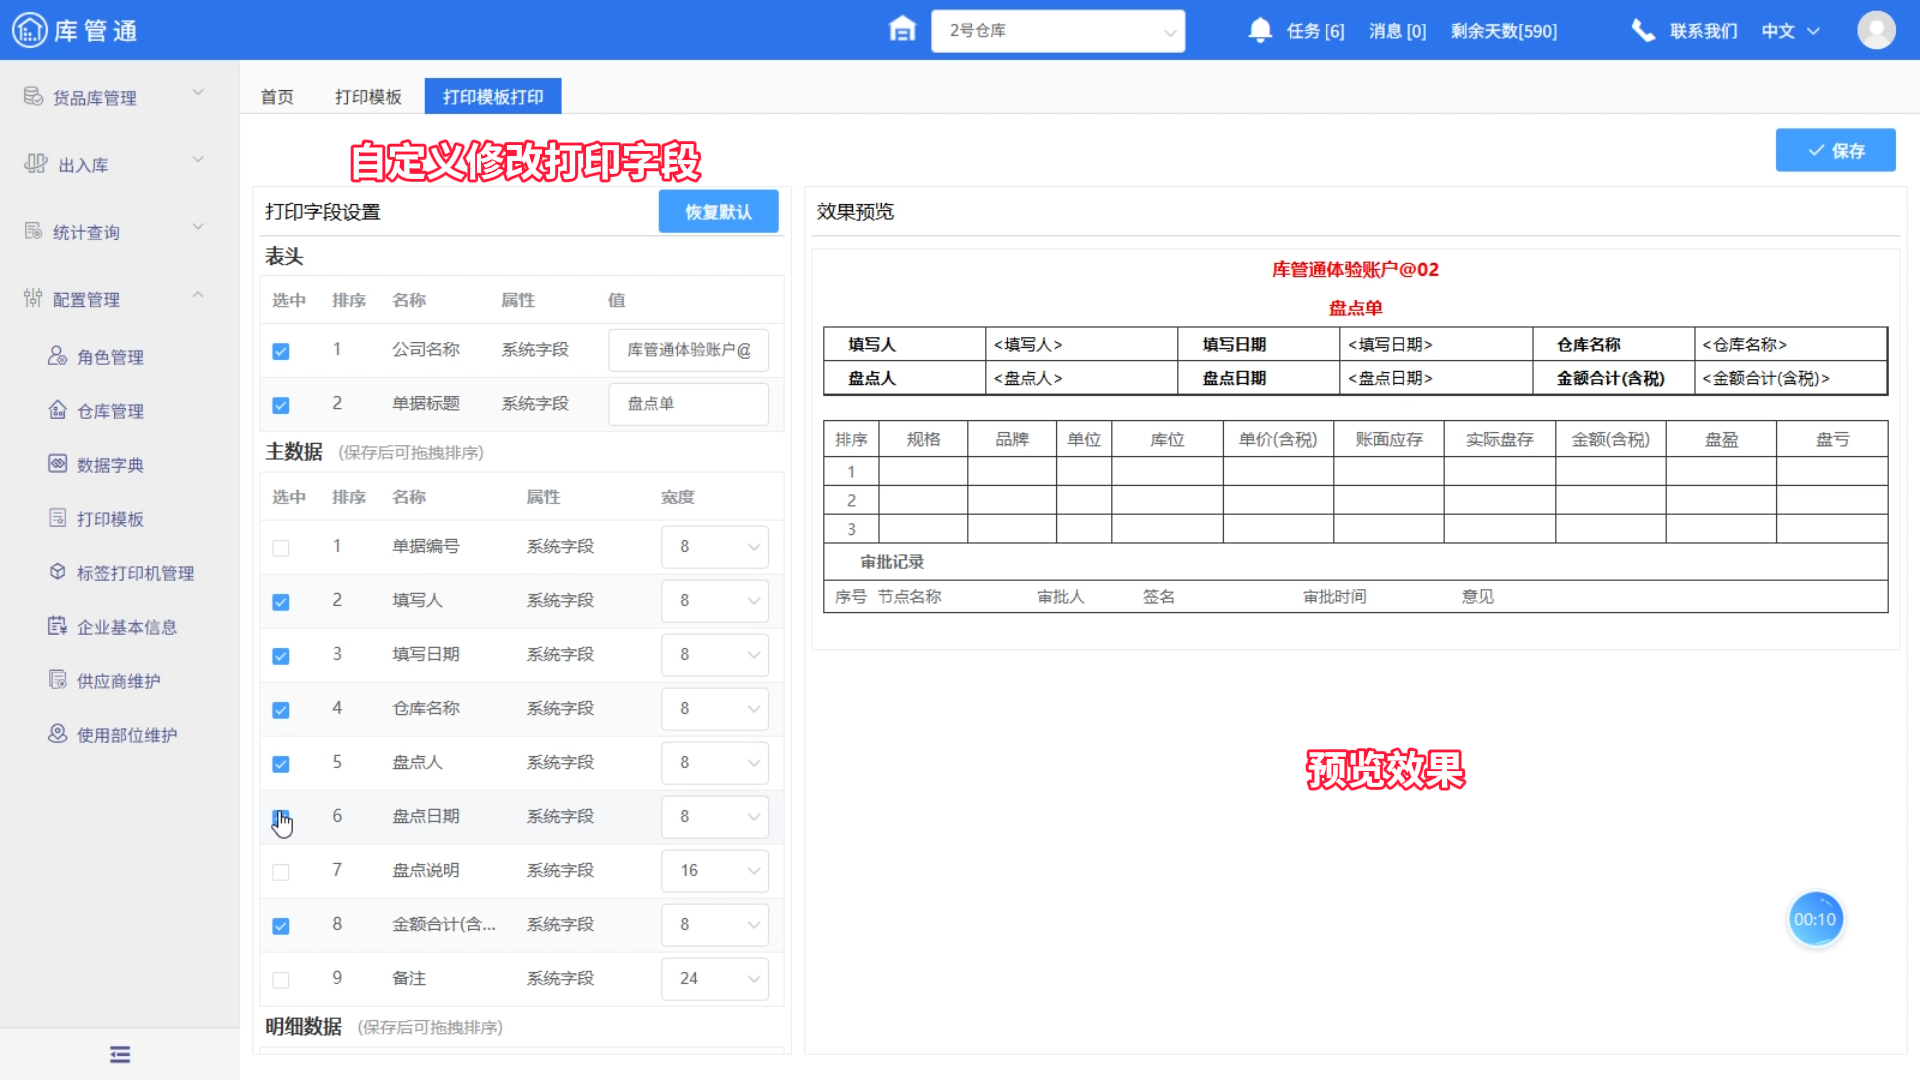Uncheck the 填写日期 field checkbox
The image size is (1920, 1080).
click(x=281, y=656)
